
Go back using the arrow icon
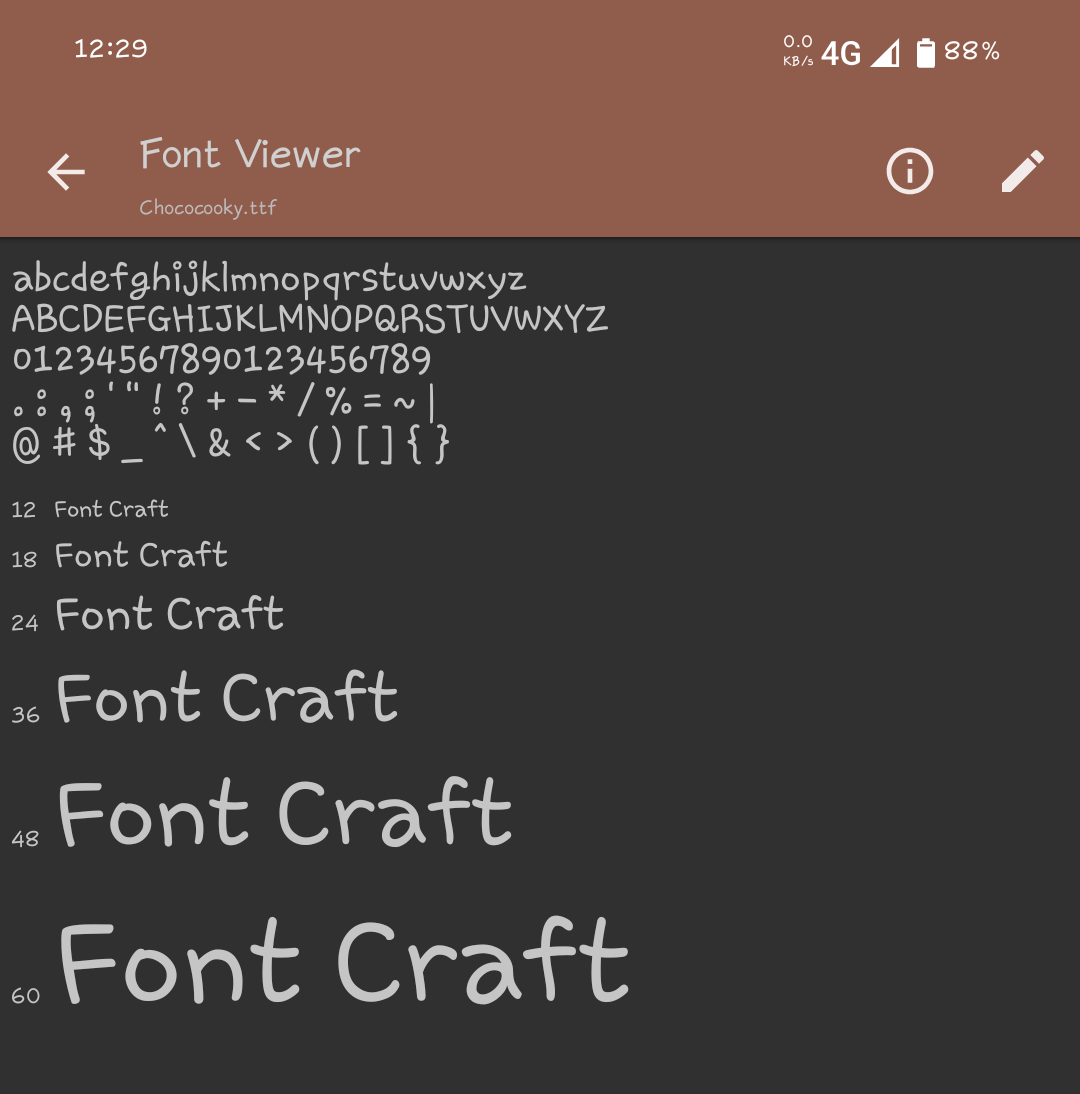click(66, 172)
